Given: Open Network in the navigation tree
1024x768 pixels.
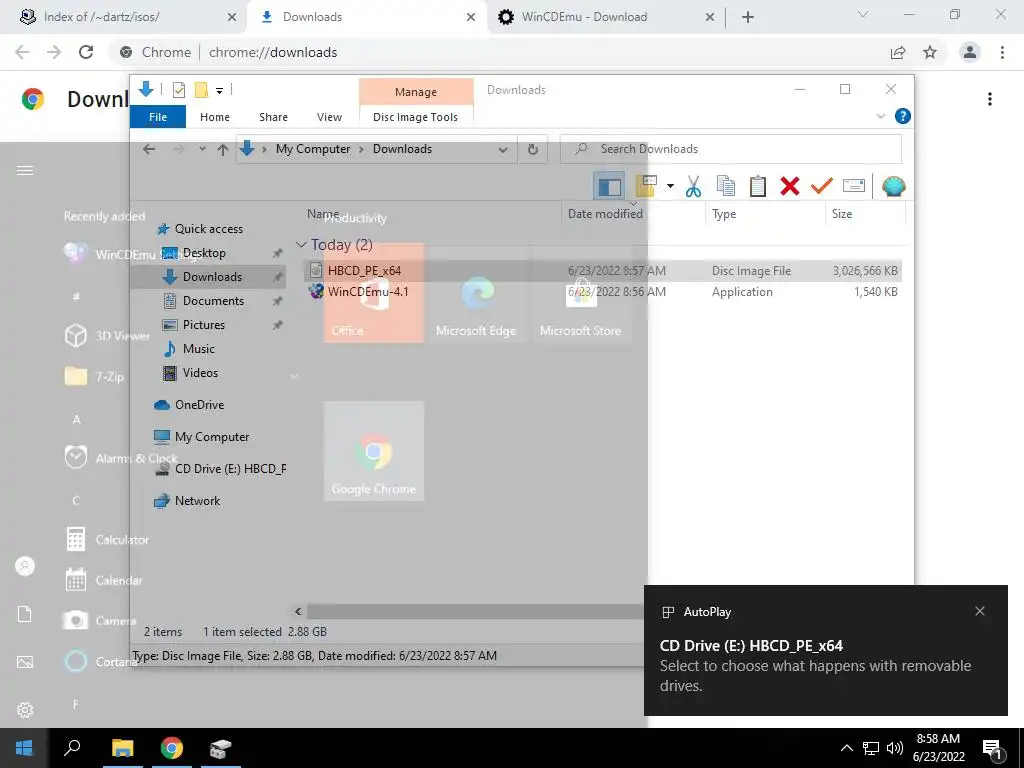Looking at the screenshot, I should 197,501.
